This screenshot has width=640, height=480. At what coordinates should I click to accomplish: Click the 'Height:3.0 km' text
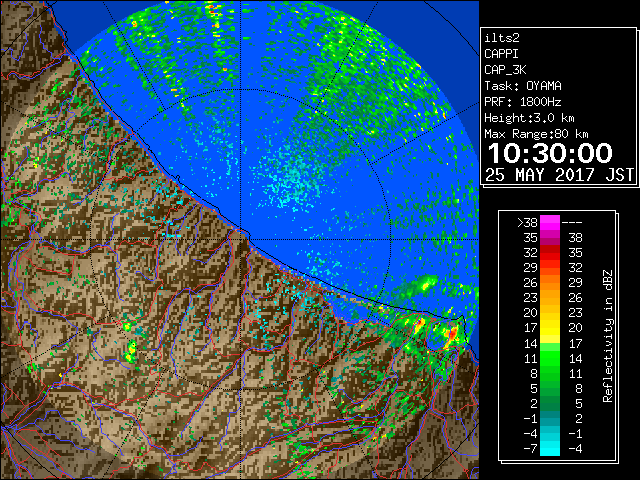(529, 118)
